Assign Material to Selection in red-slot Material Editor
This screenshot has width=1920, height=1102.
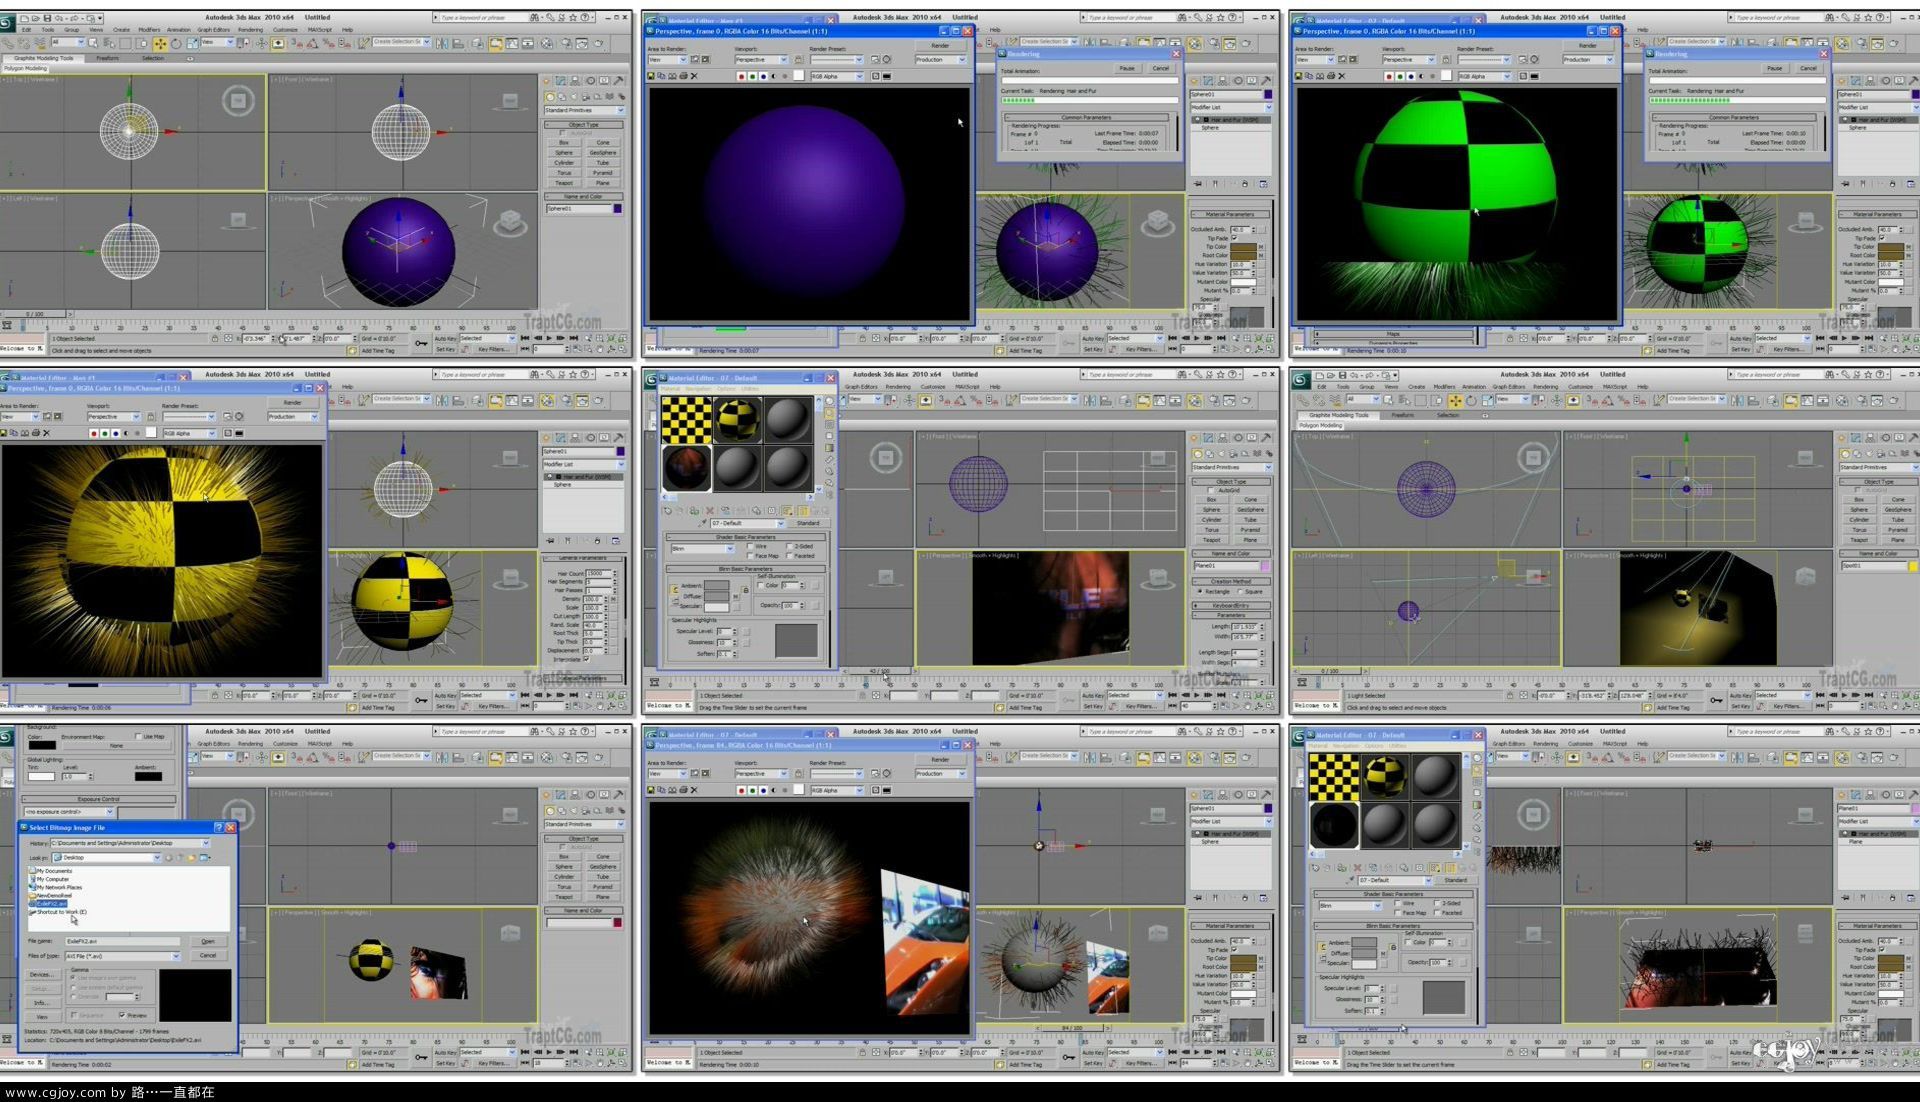[694, 511]
